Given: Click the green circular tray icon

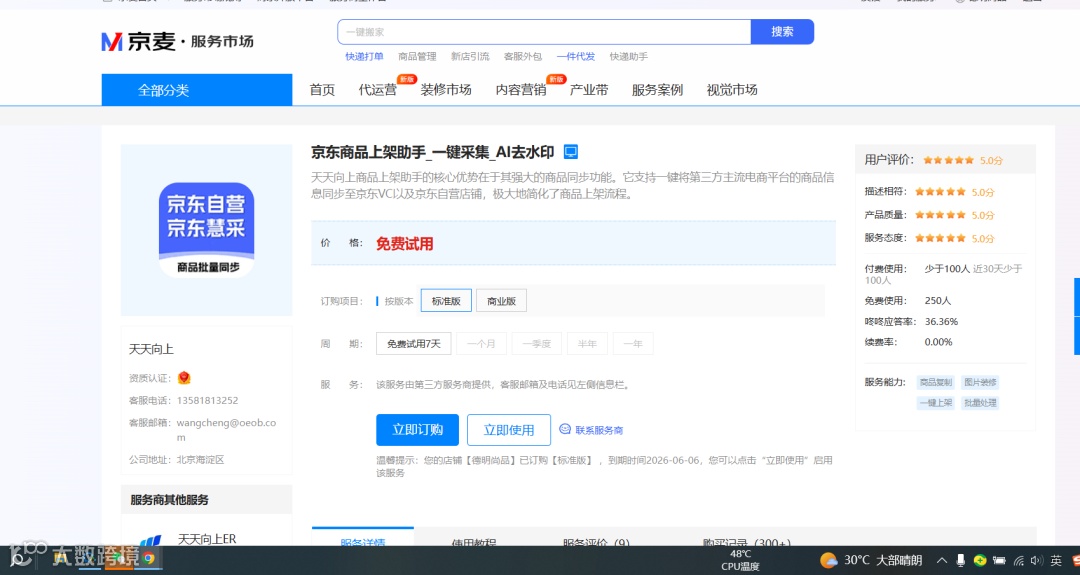Looking at the screenshot, I should pyautogui.click(x=979, y=560).
